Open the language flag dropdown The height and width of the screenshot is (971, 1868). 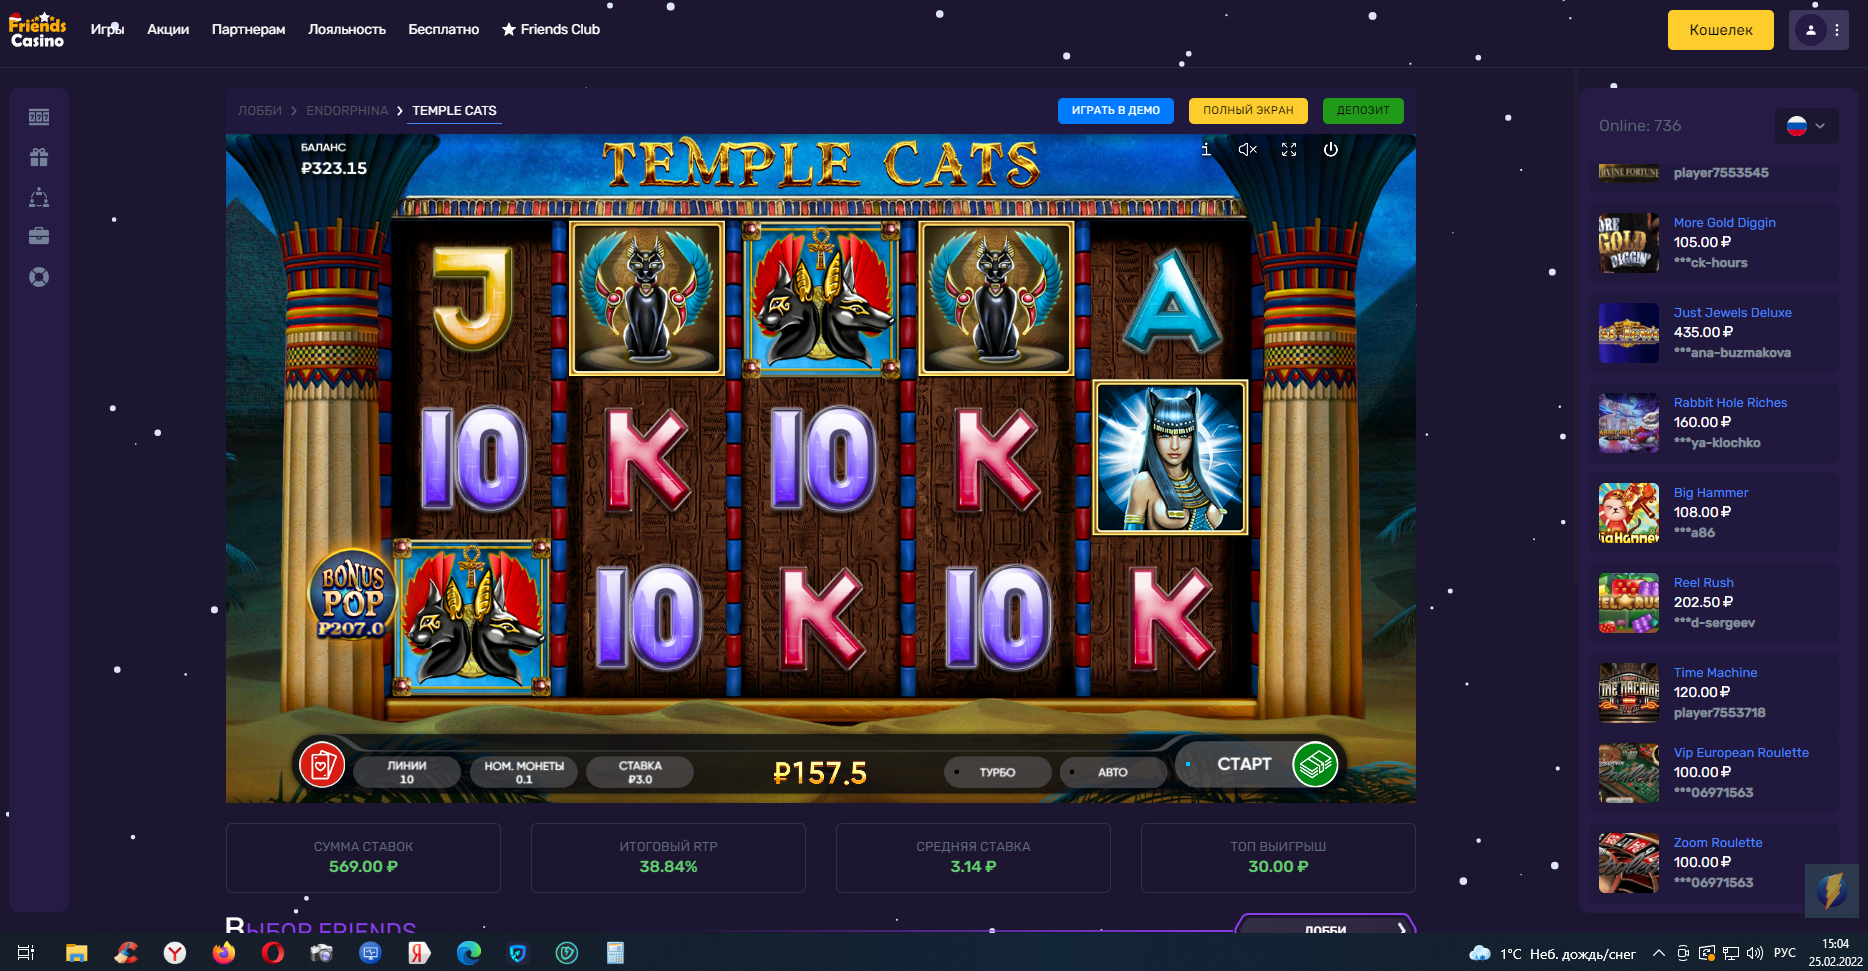coord(1807,126)
